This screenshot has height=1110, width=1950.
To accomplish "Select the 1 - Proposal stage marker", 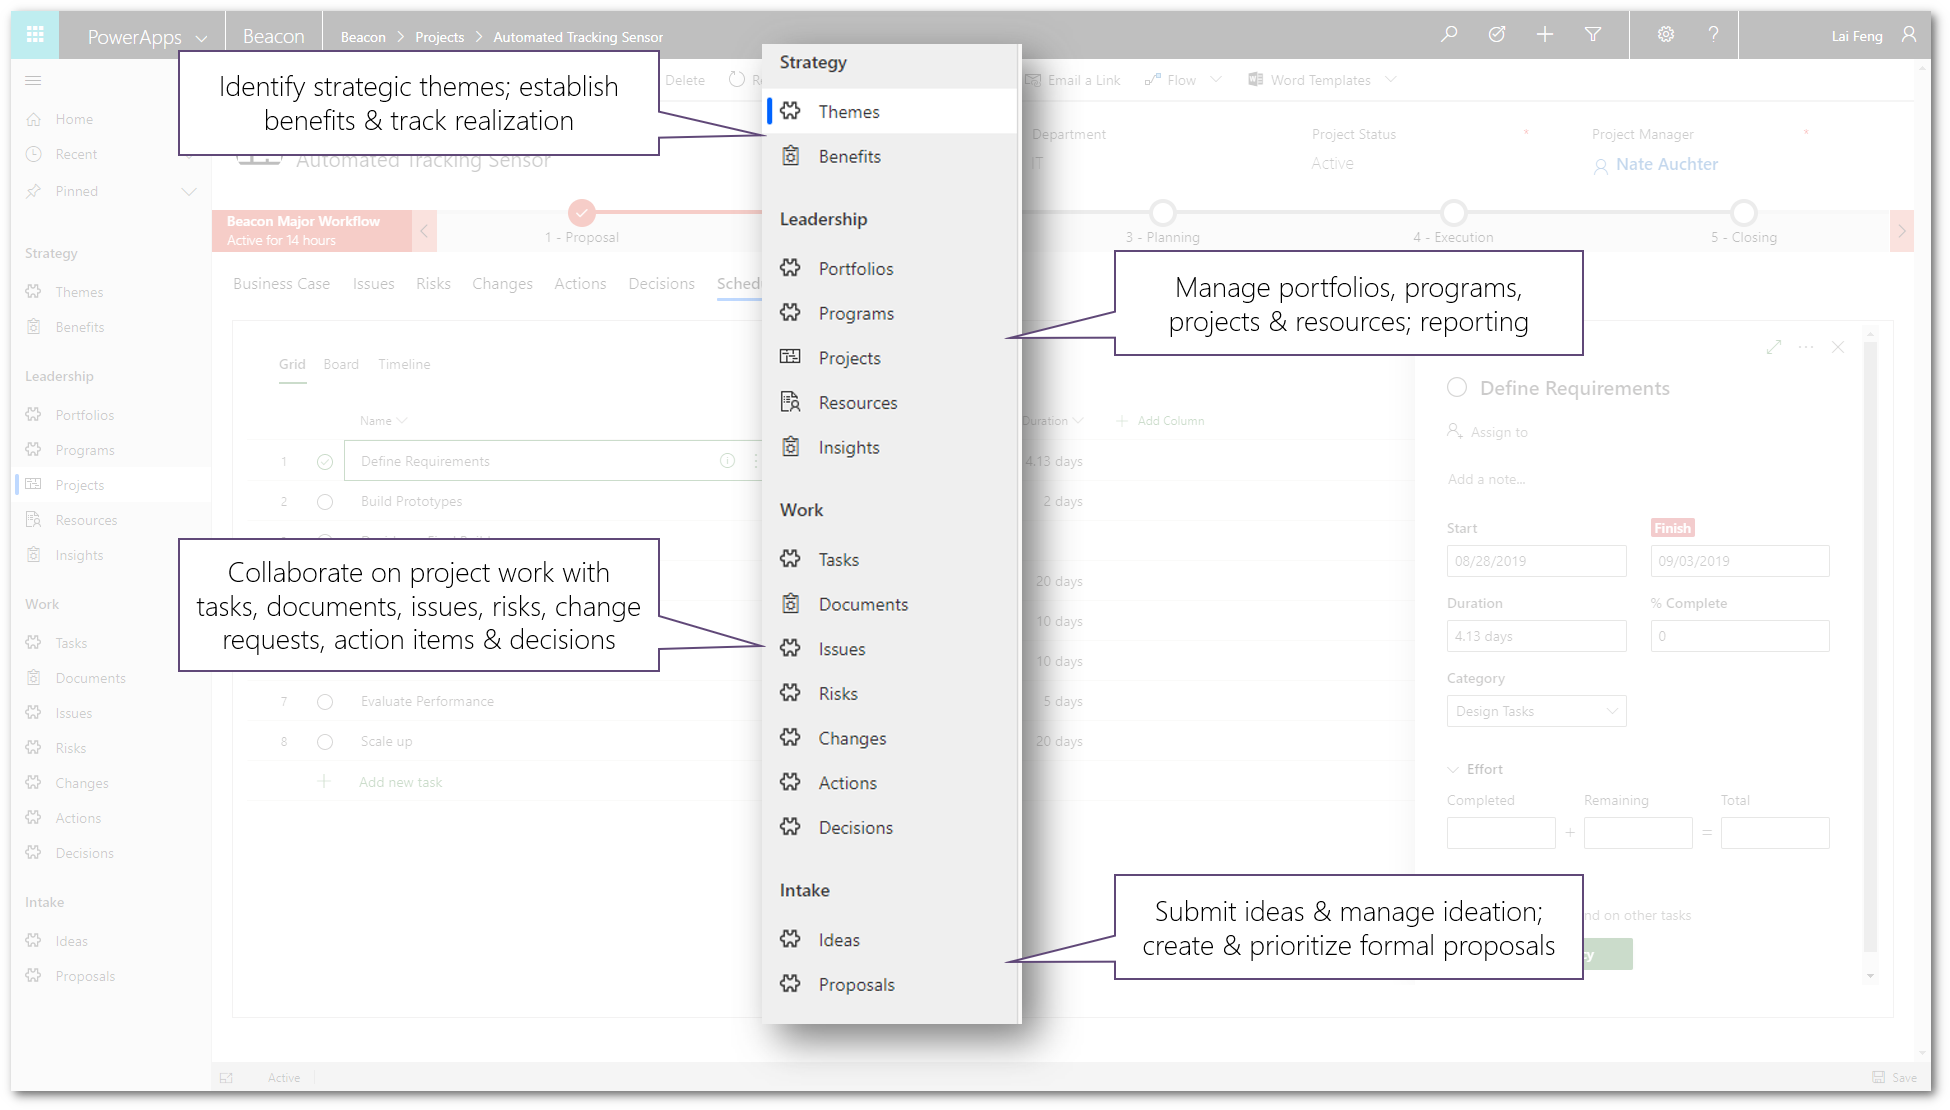I will tap(581, 212).
